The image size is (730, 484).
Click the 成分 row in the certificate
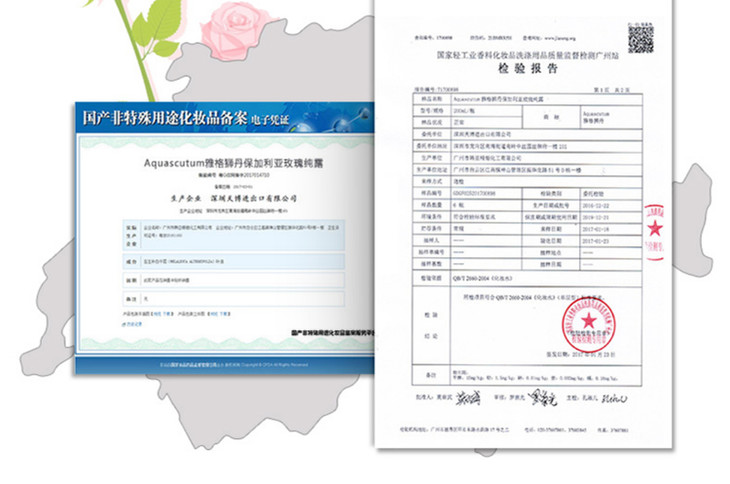[x=233, y=262]
